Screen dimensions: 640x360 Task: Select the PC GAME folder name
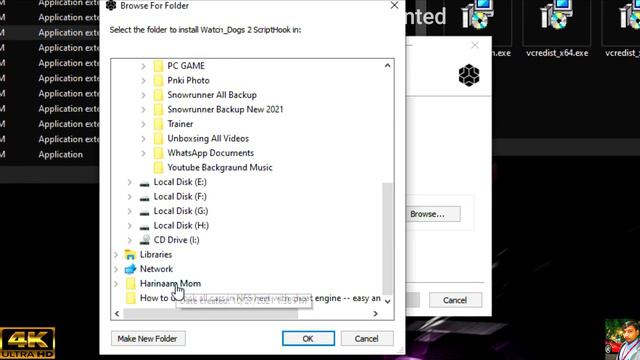pyautogui.click(x=186, y=66)
